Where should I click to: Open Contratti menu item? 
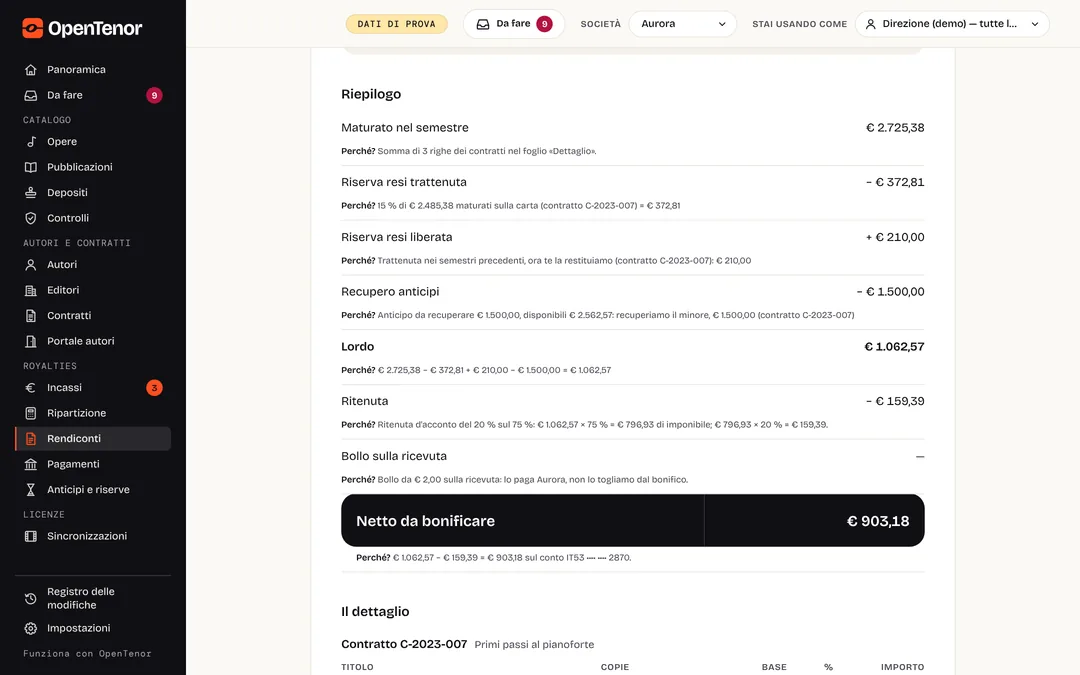pyautogui.click(x=93, y=315)
